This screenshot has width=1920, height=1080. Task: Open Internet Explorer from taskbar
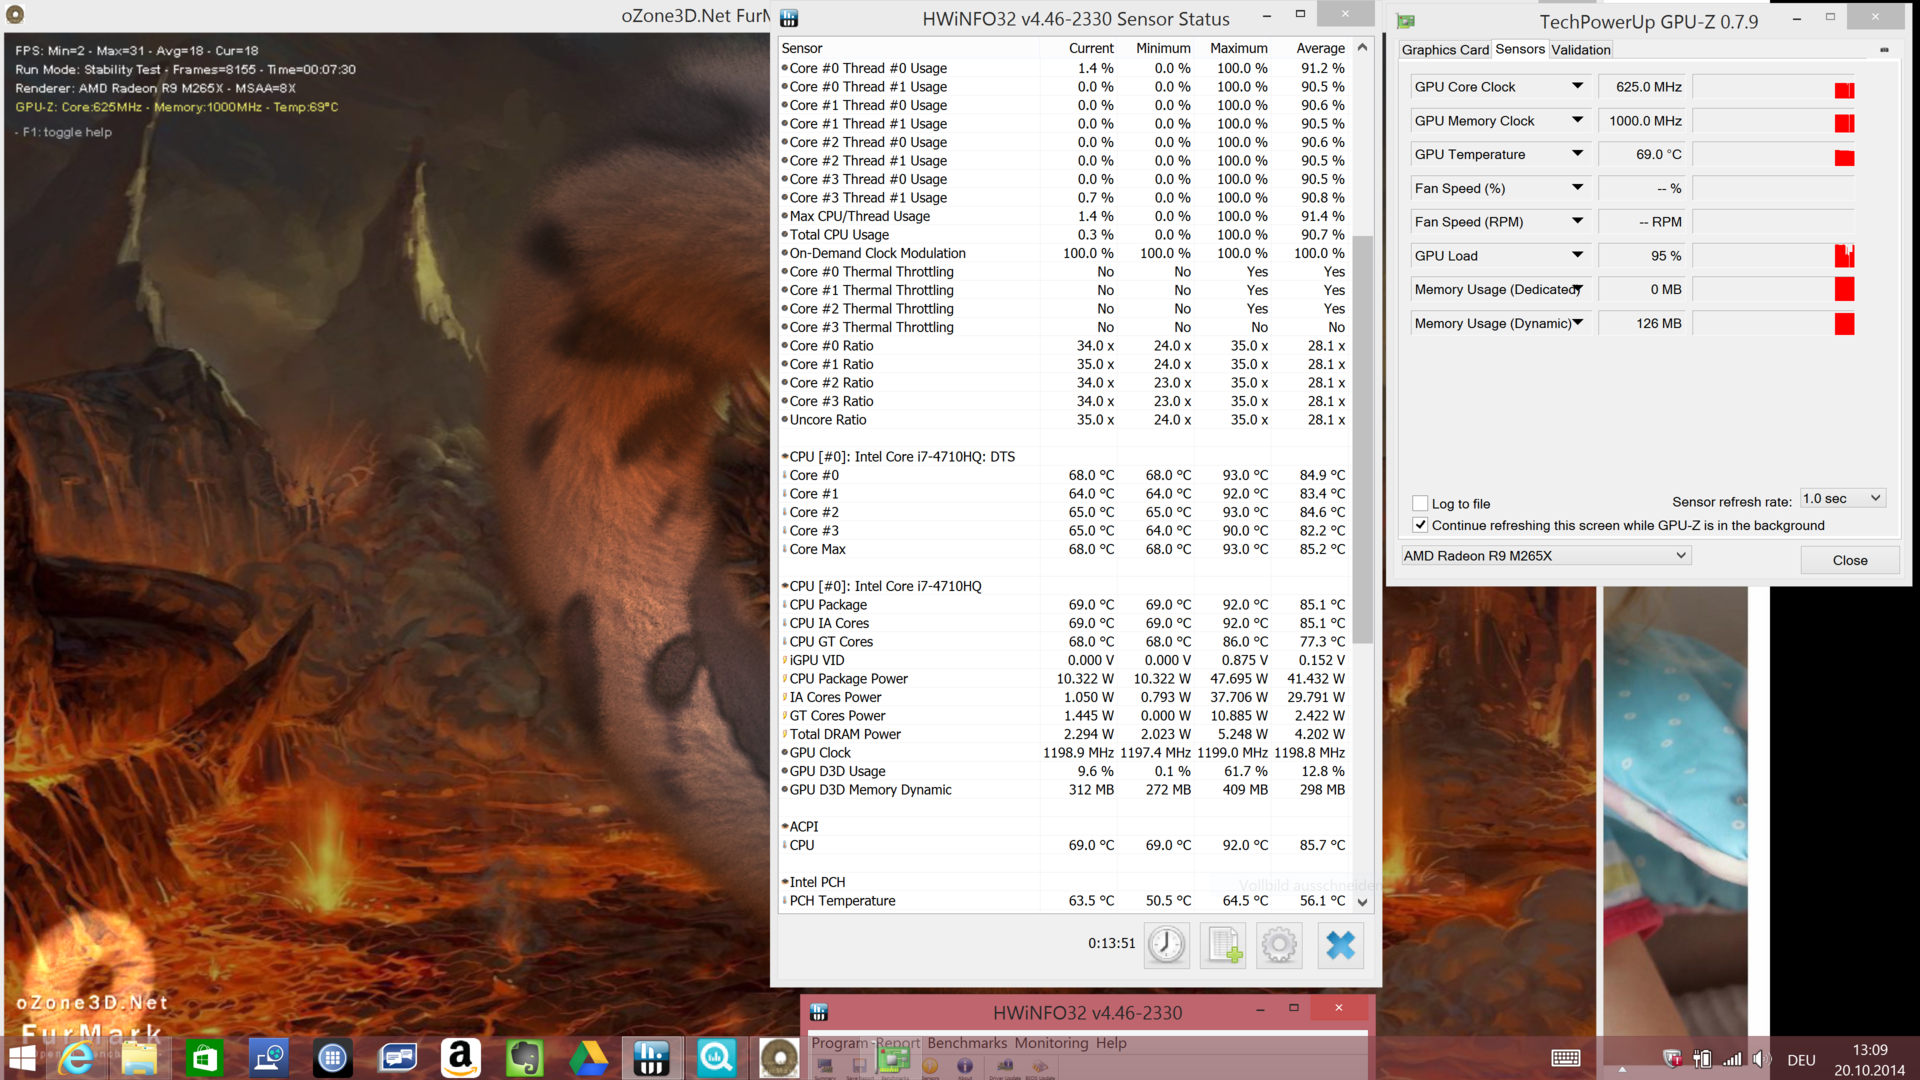[76, 1057]
